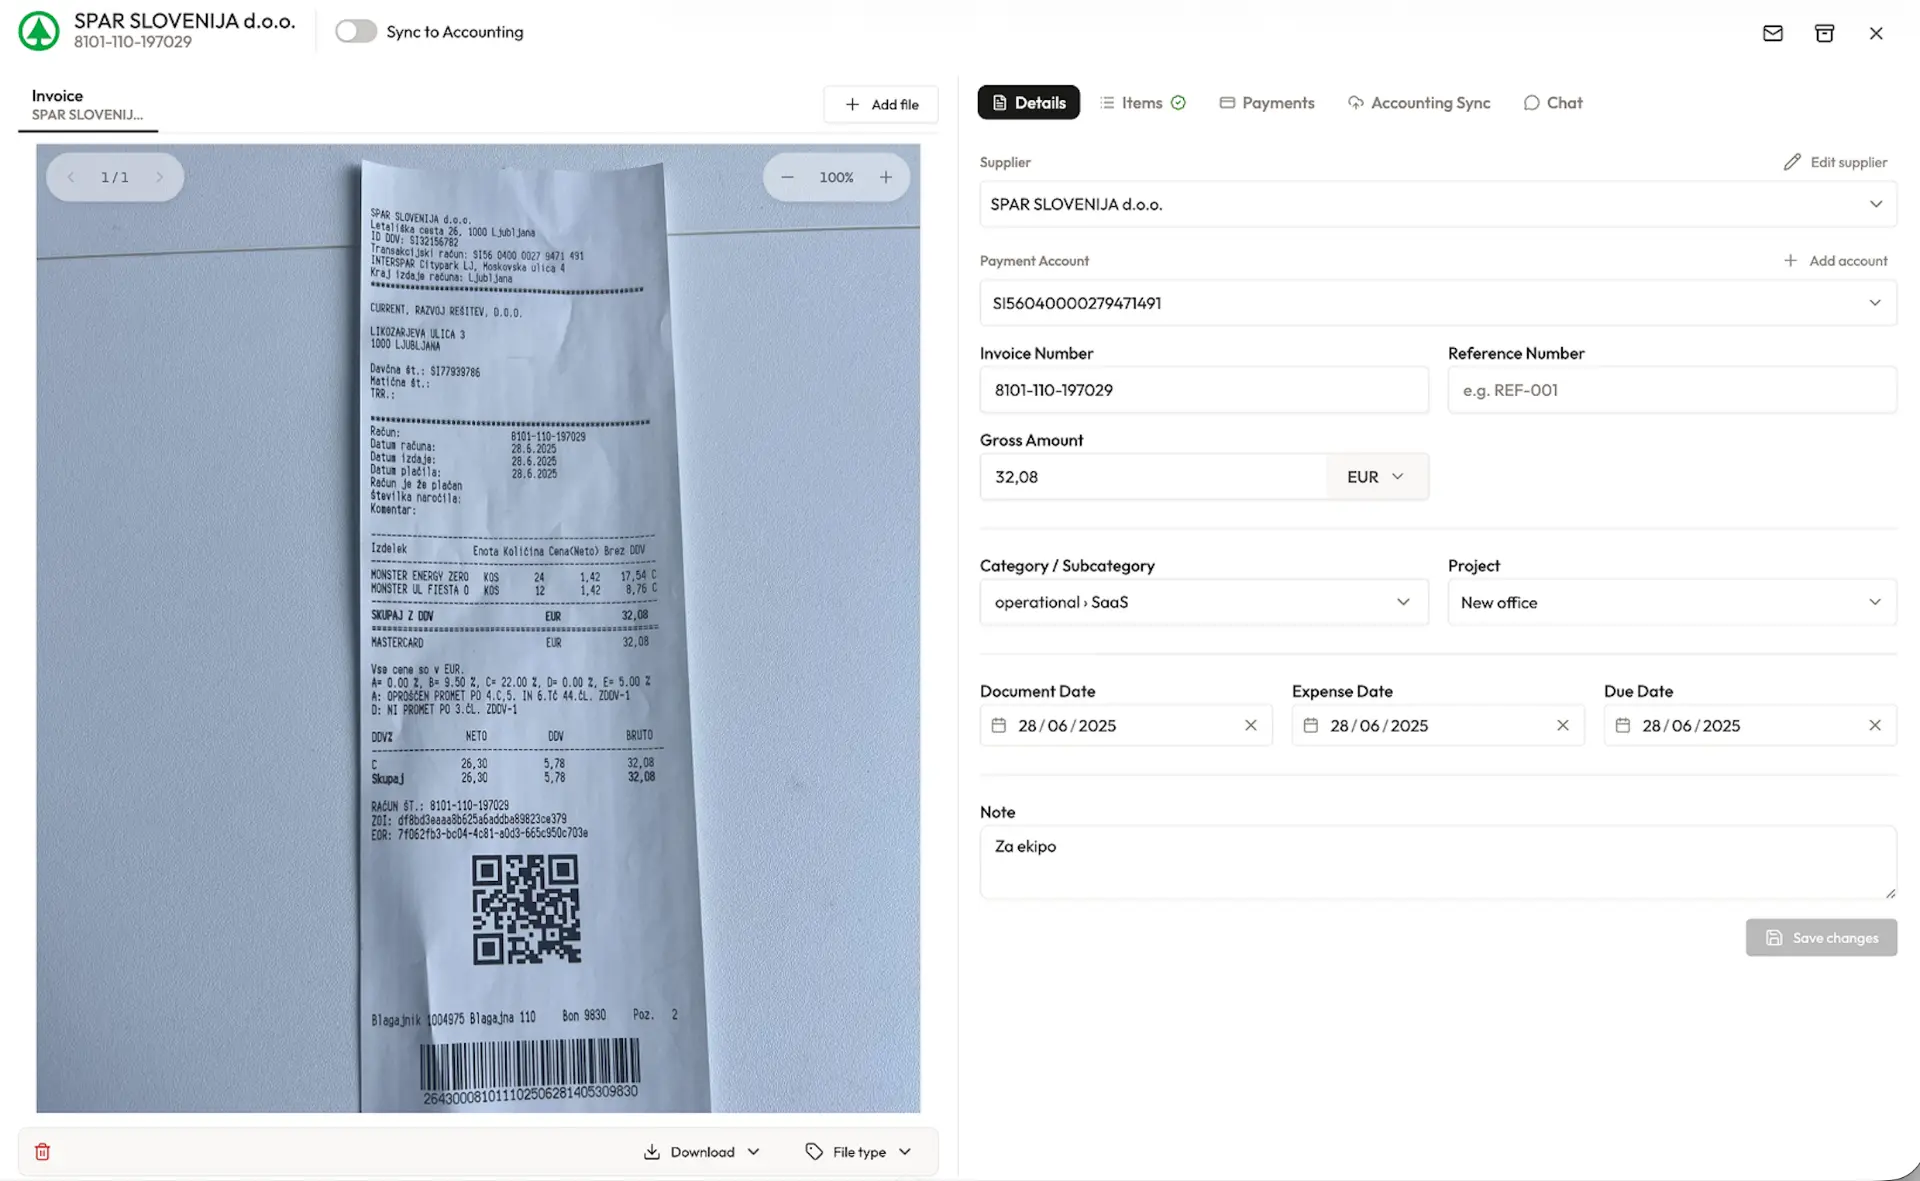Go to previous page arrow in viewer
The image size is (1920, 1181).
[71, 177]
